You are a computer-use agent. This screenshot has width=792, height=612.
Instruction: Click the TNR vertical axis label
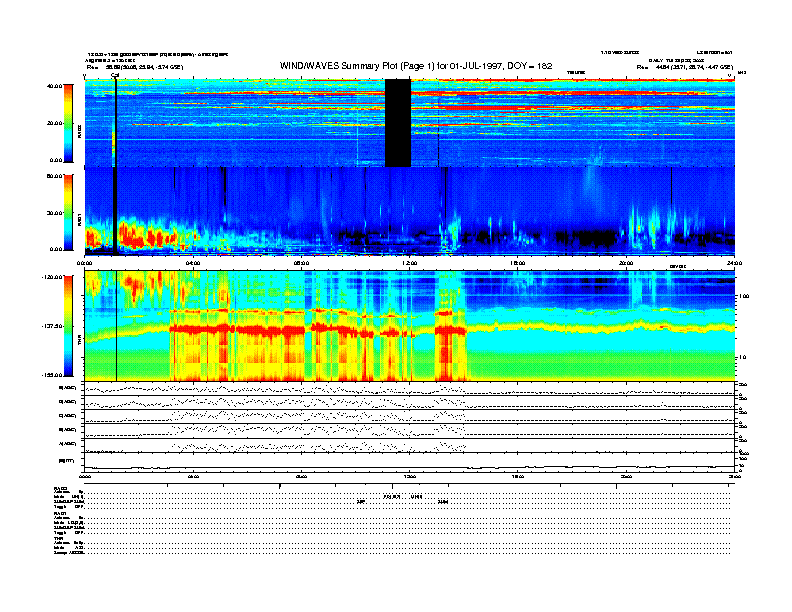click(79, 342)
